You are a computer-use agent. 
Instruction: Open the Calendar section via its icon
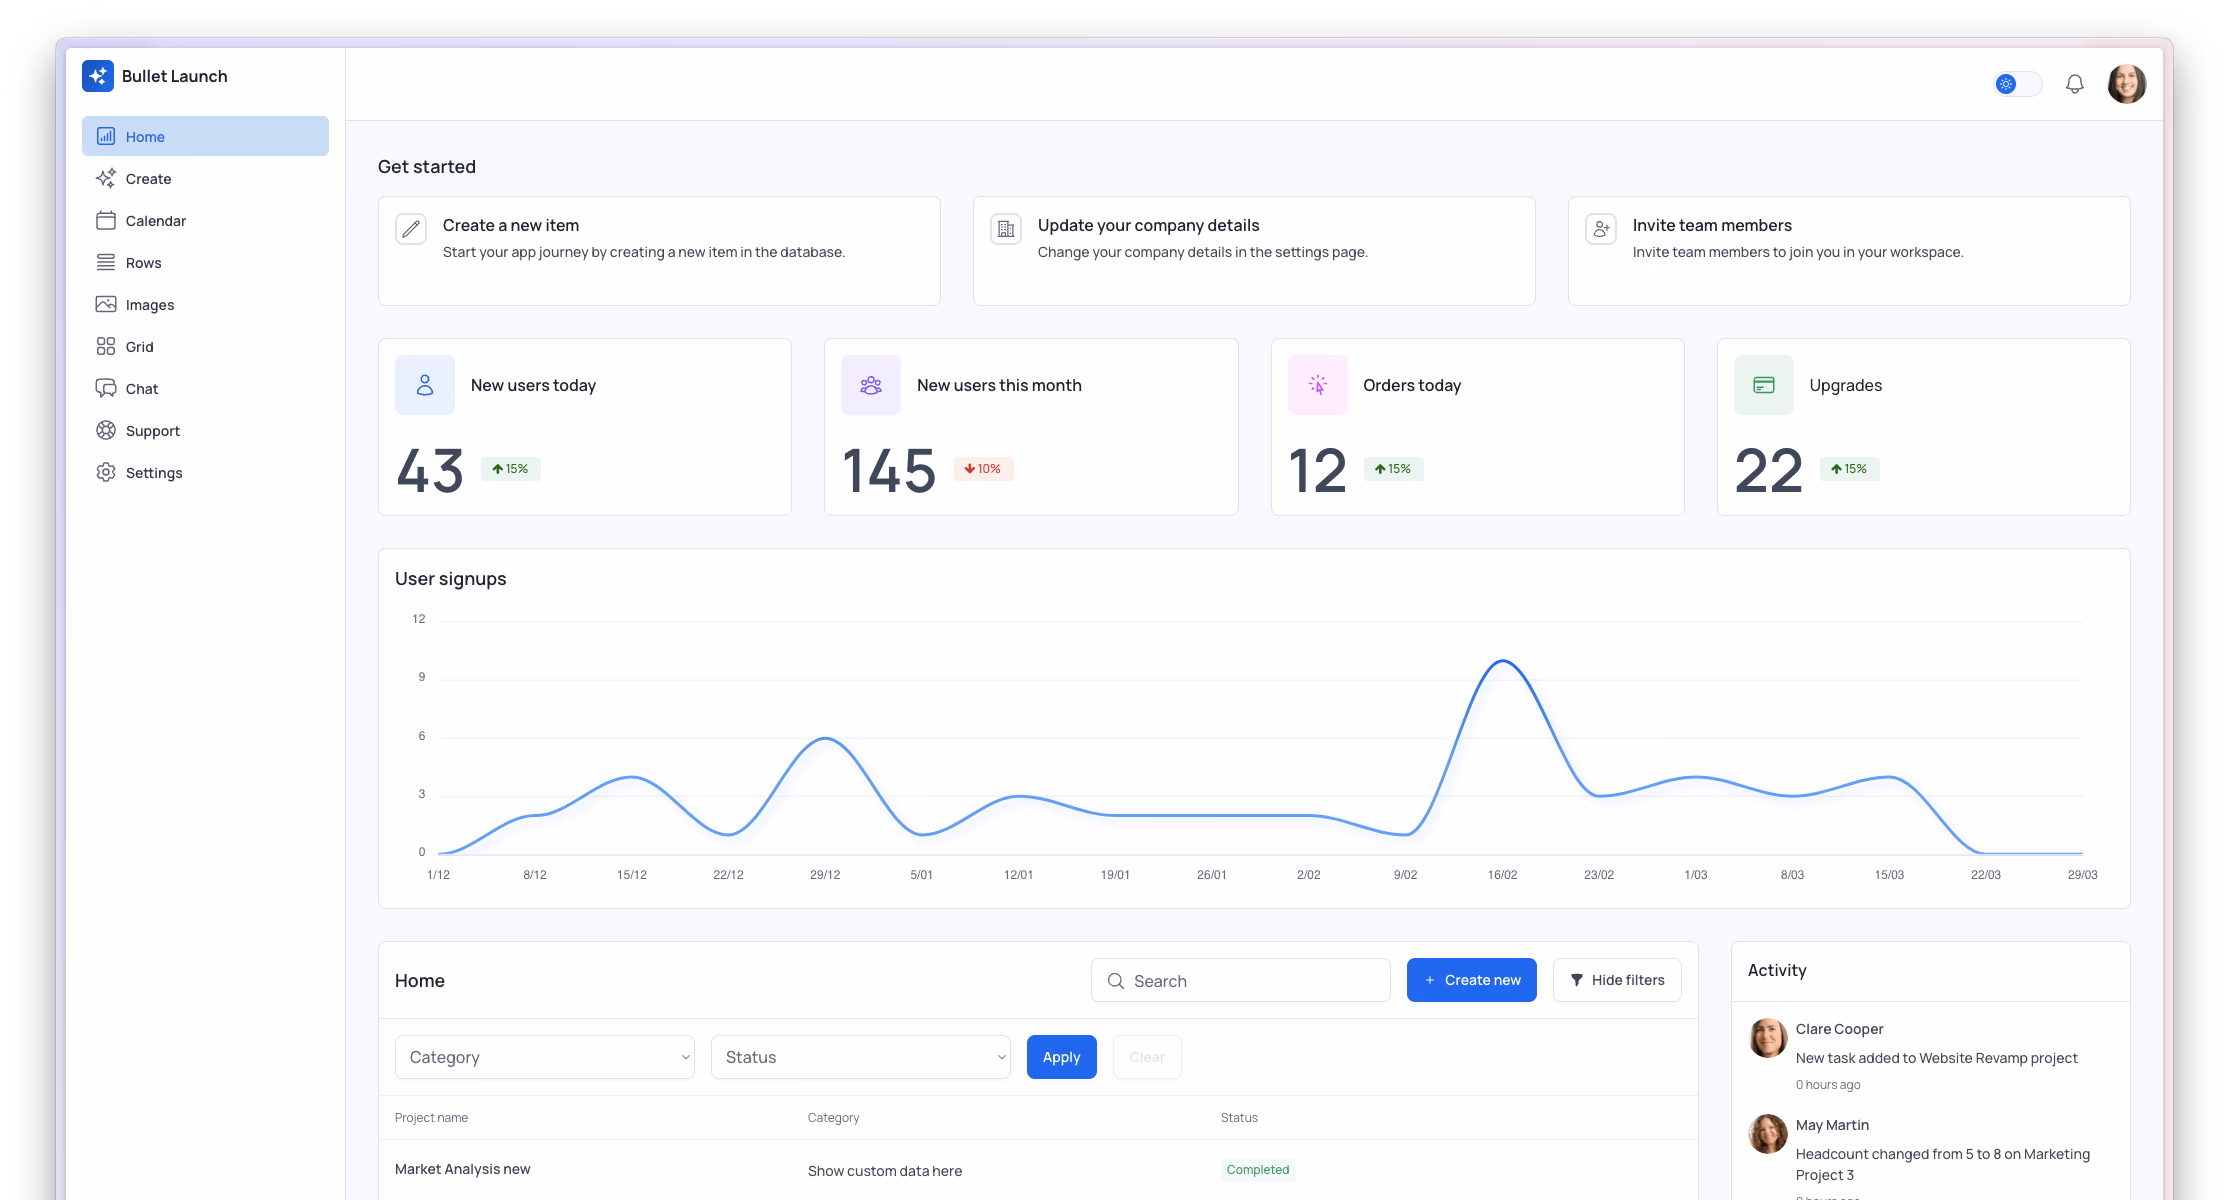pyautogui.click(x=107, y=220)
